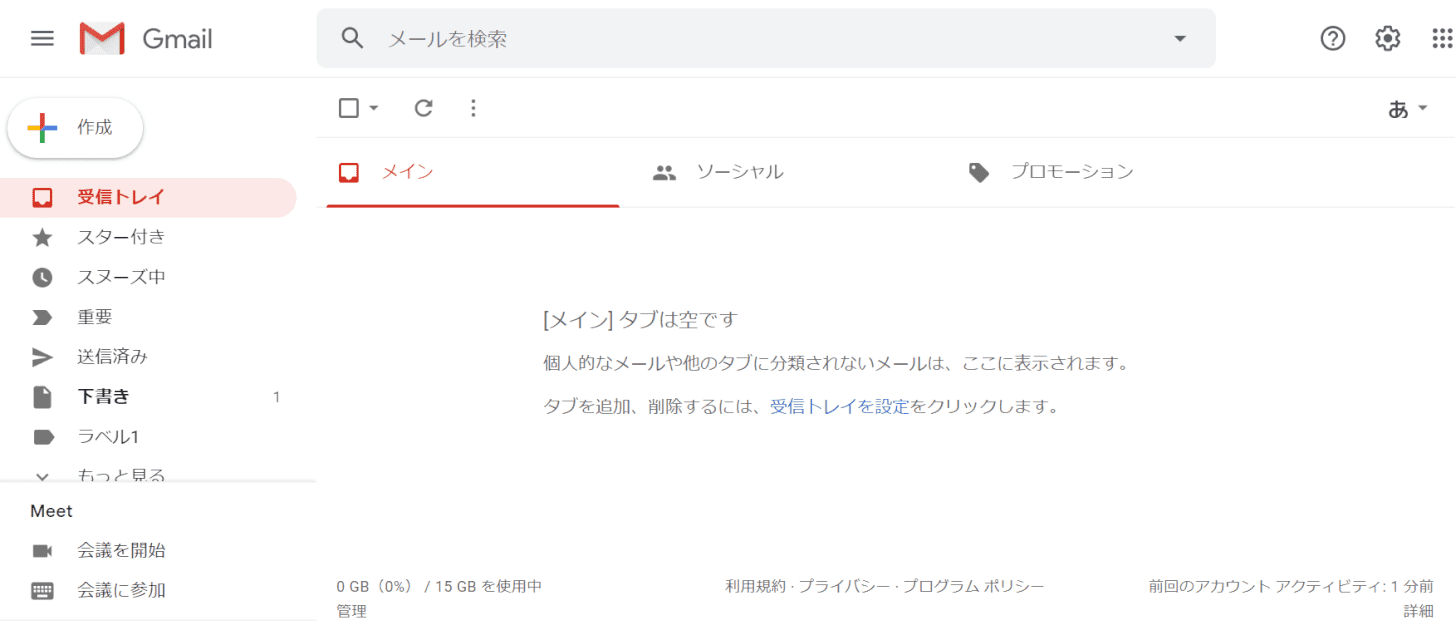Click the star icon beside スター付き
The width and height of the screenshot is (1456, 635).
tap(42, 237)
